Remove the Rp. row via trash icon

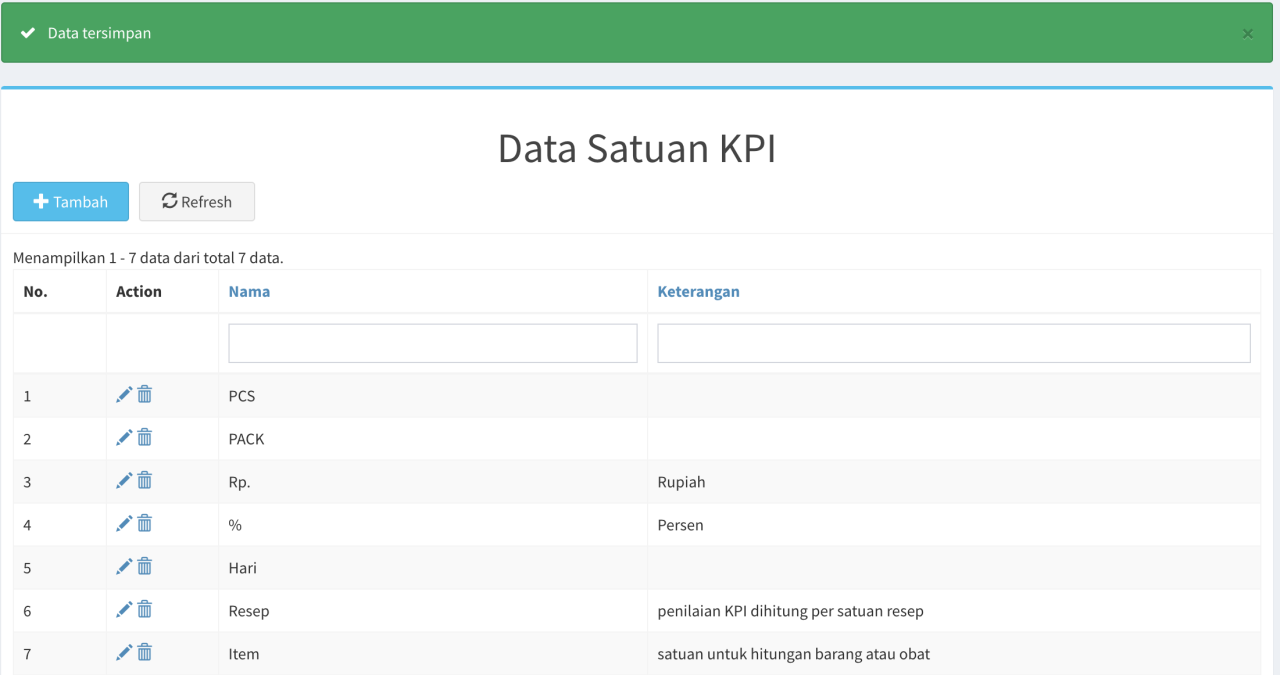(x=145, y=481)
